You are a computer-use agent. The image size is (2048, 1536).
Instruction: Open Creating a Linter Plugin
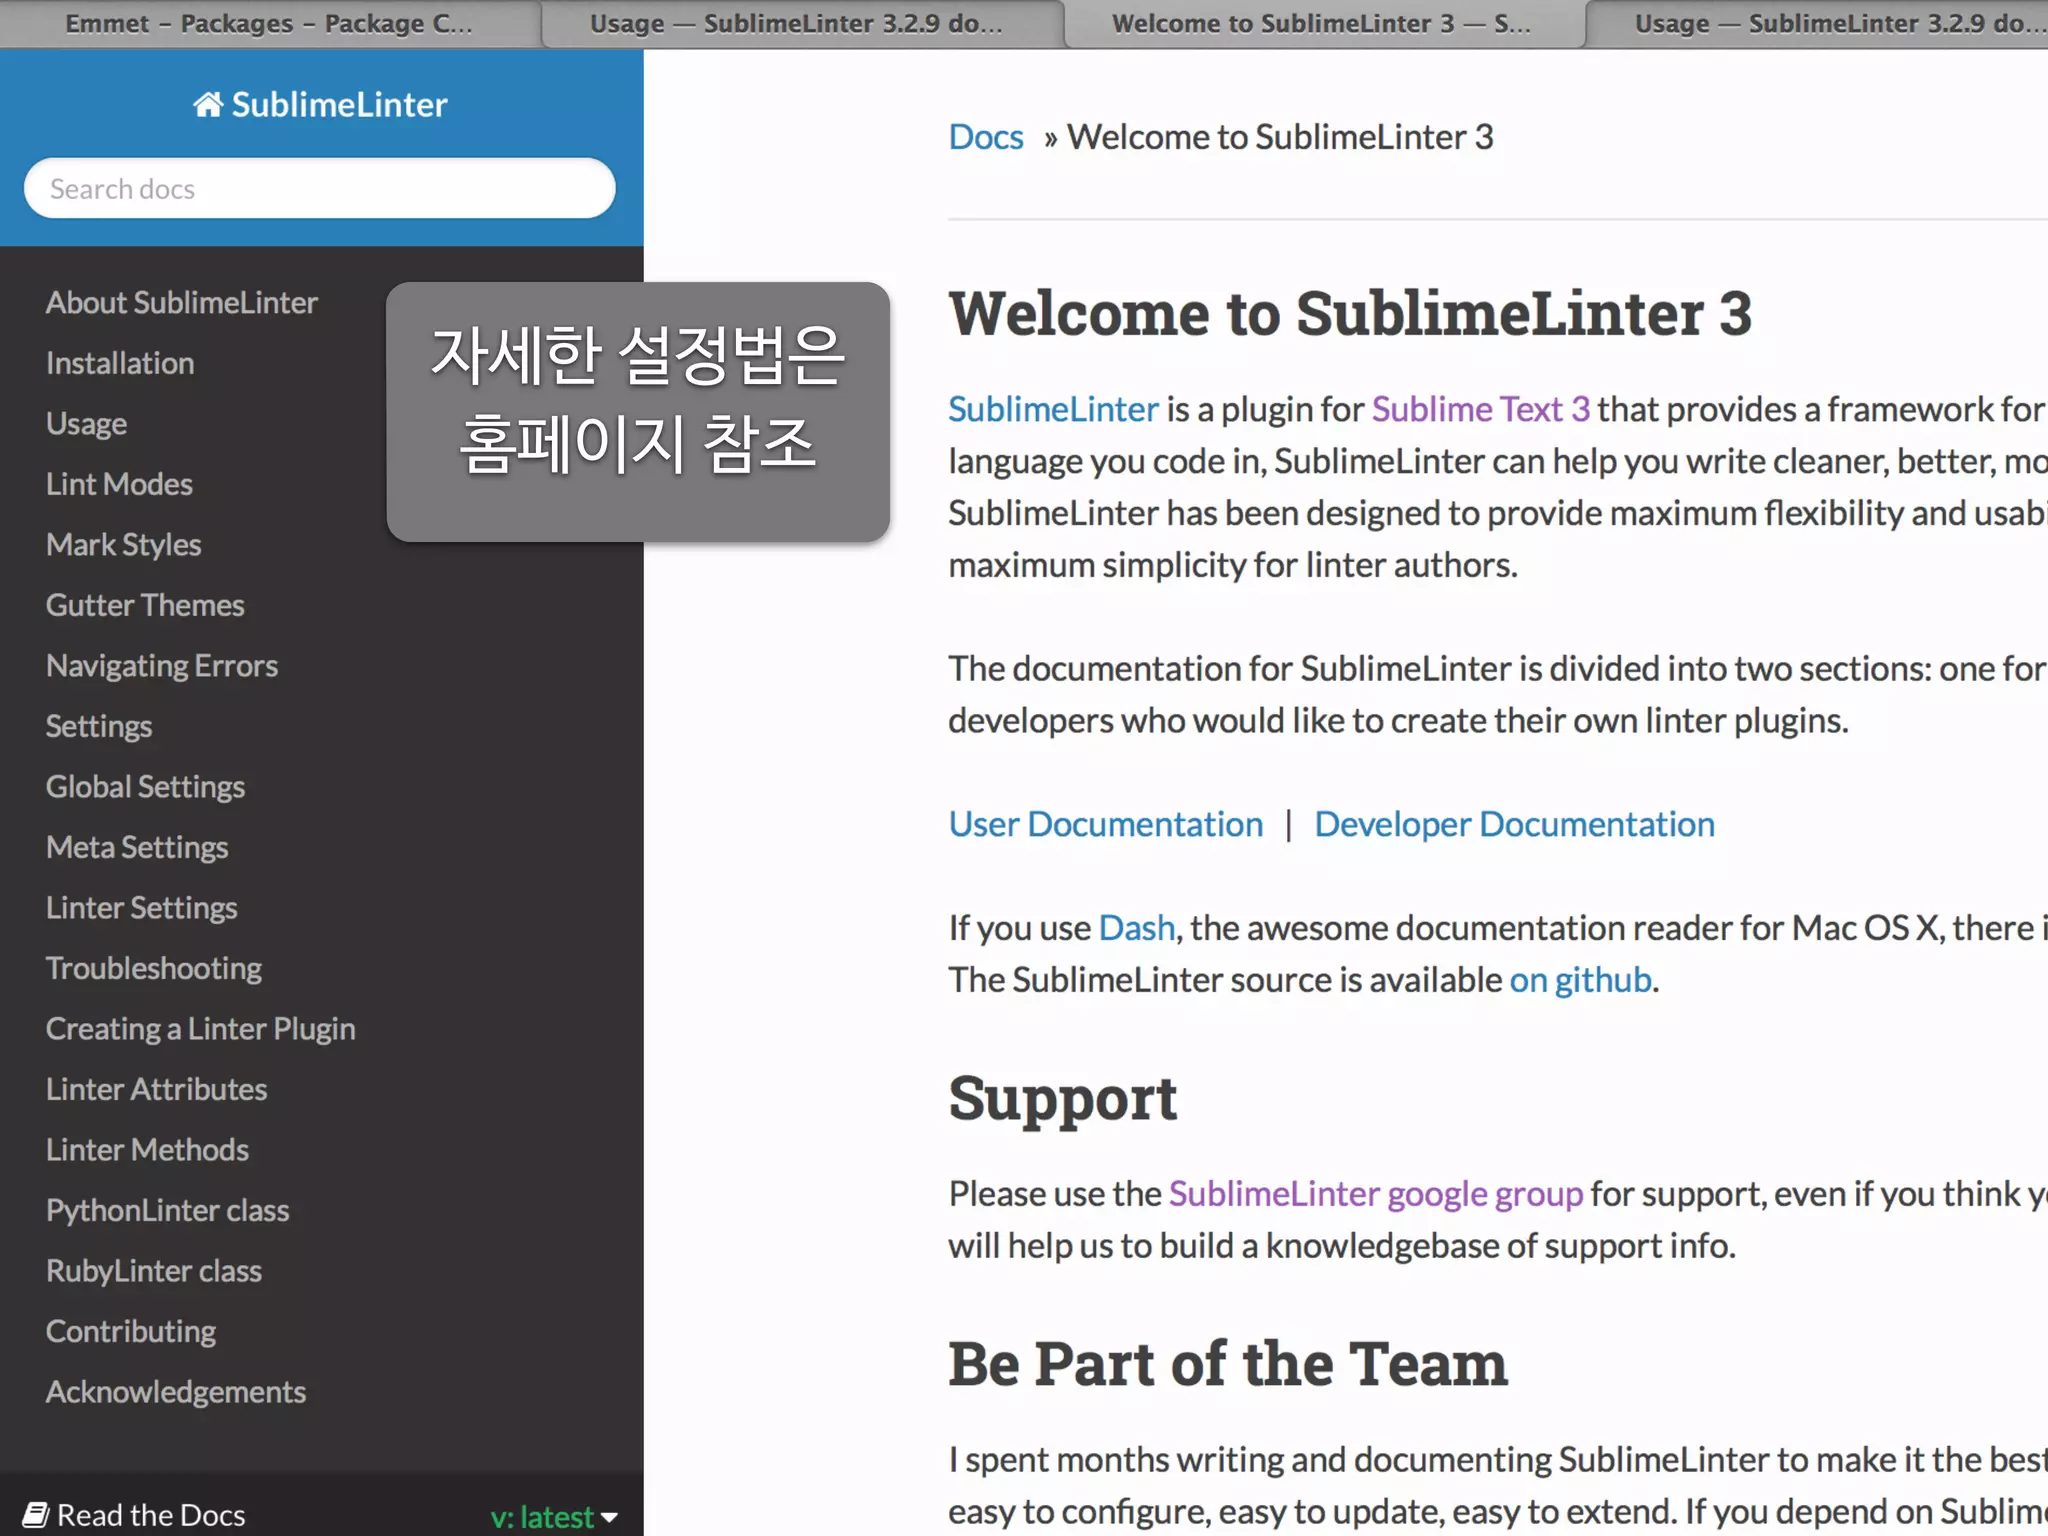pyautogui.click(x=201, y=1029)
